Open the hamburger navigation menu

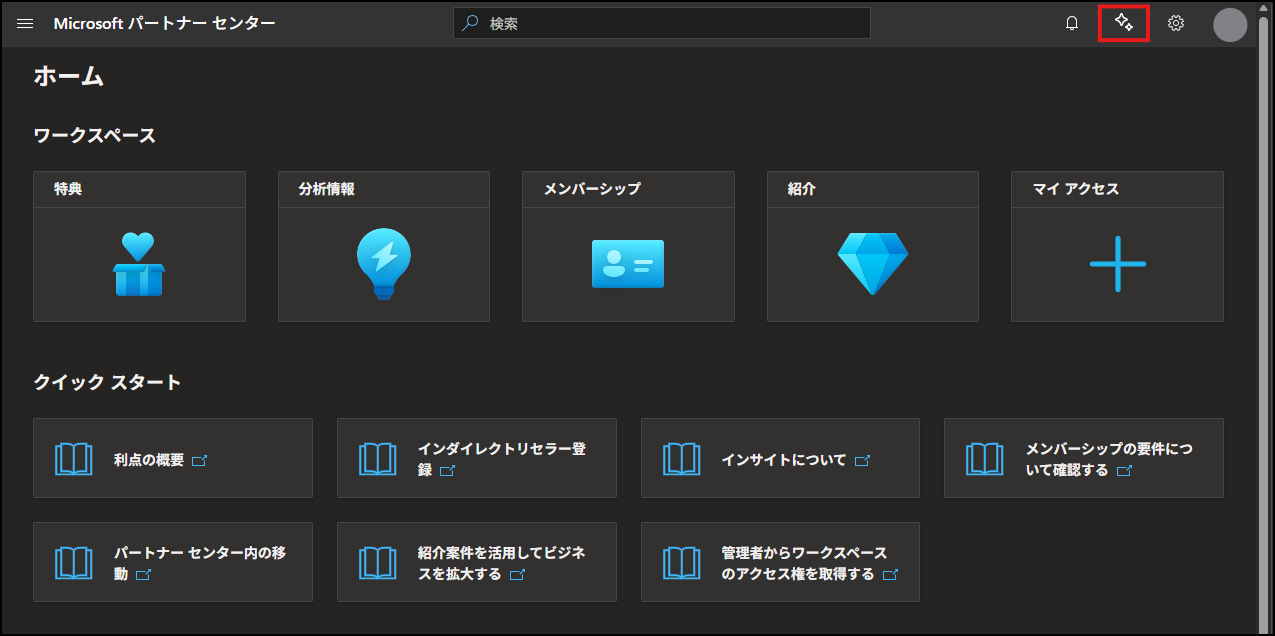[x=26, y=23]
